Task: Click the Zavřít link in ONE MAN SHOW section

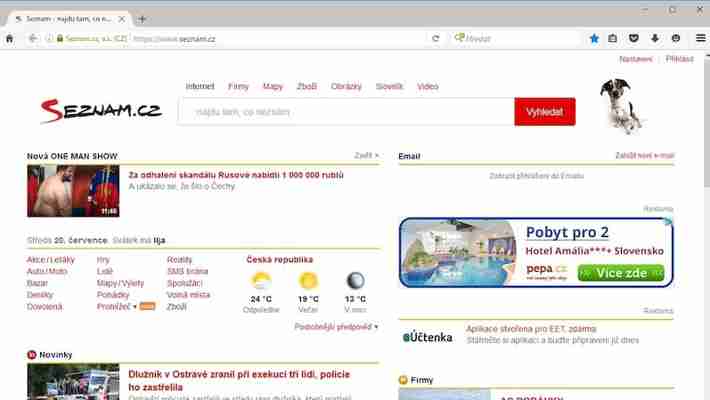Action: tap(366, 155)
